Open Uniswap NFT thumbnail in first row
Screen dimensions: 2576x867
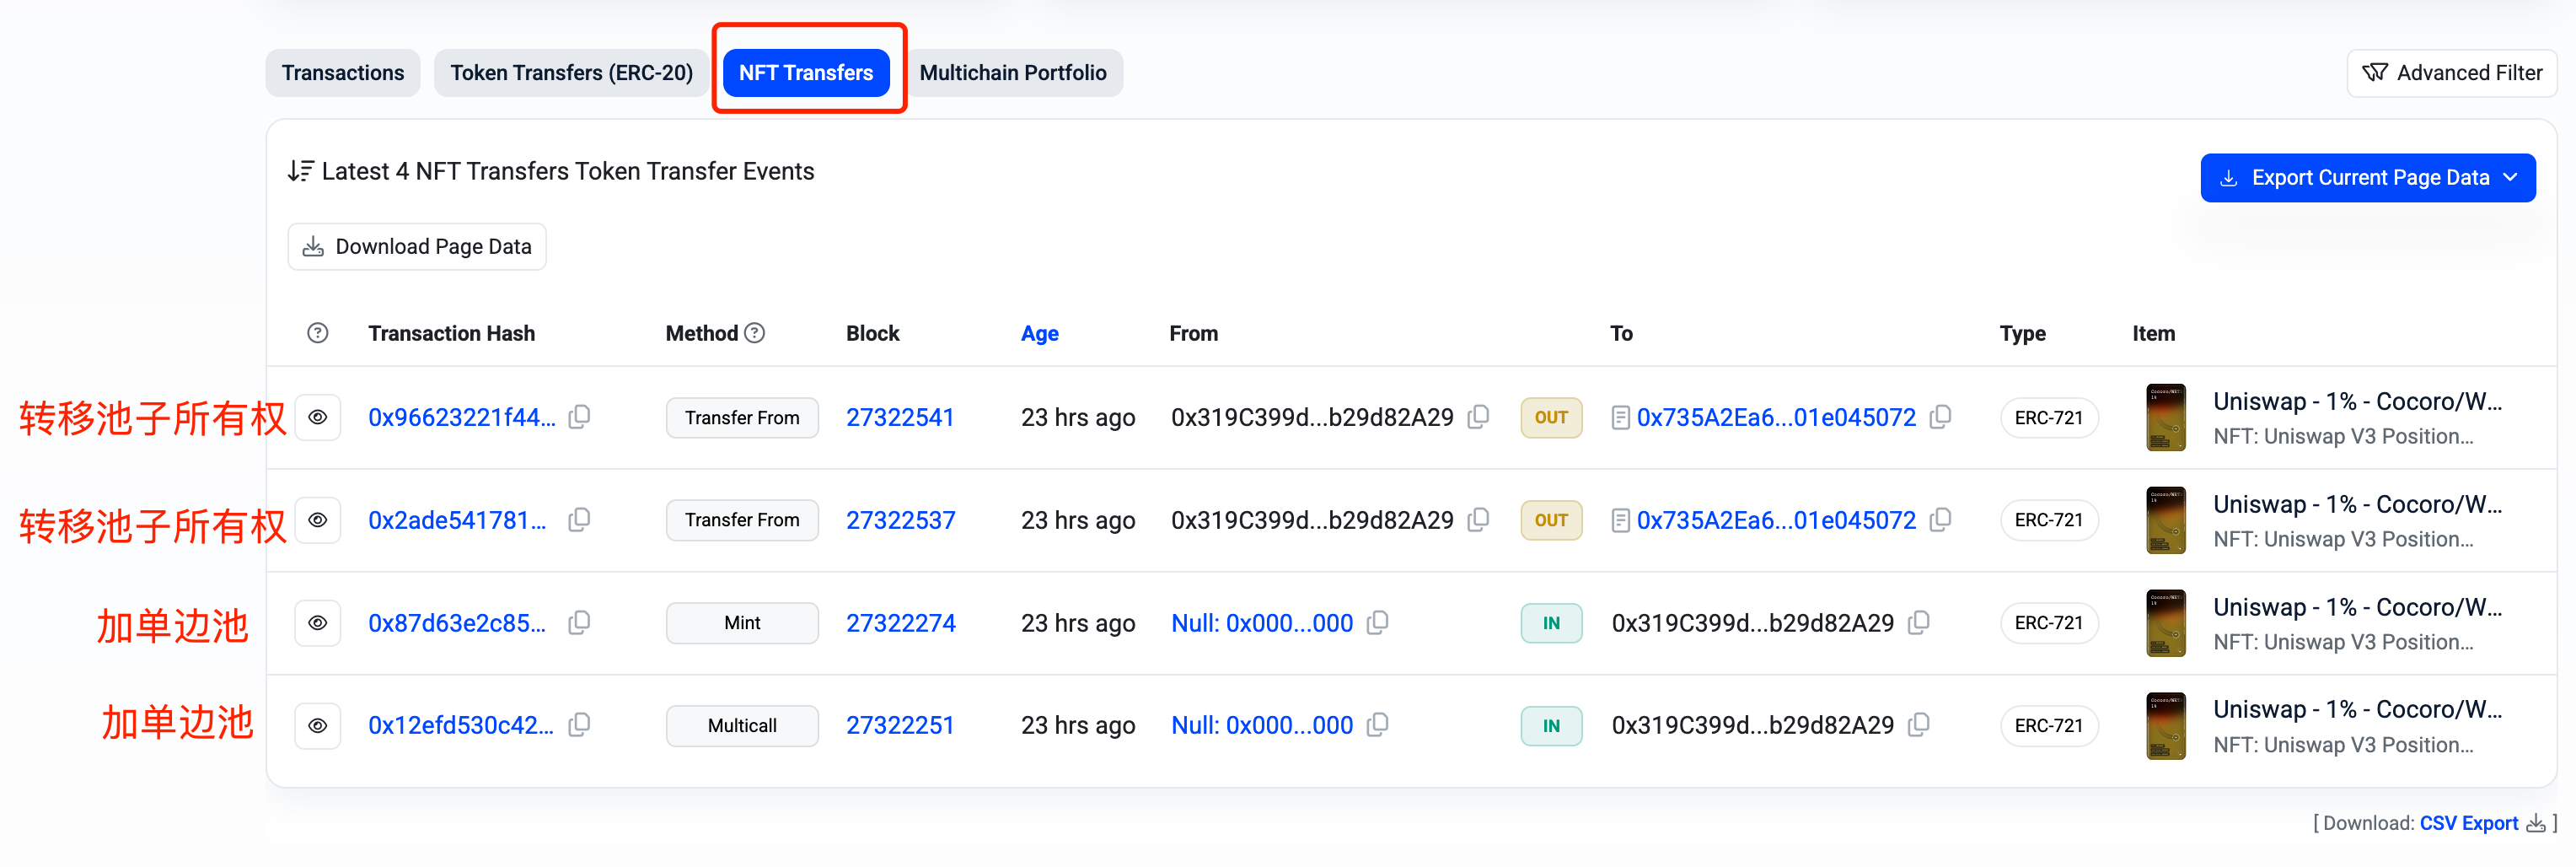pos(2165,417)
